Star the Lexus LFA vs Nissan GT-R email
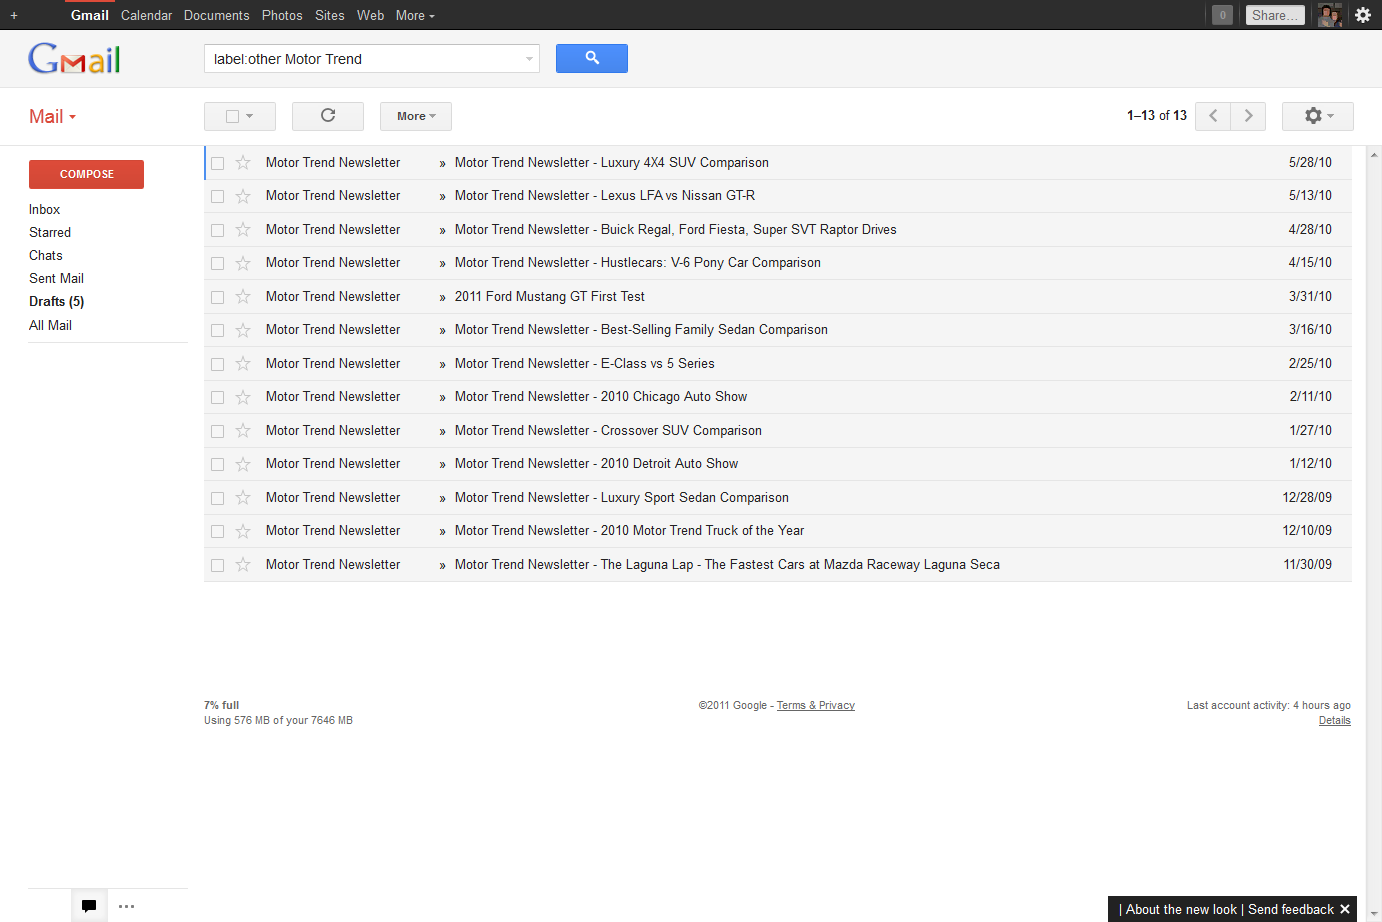 [243, 196]
